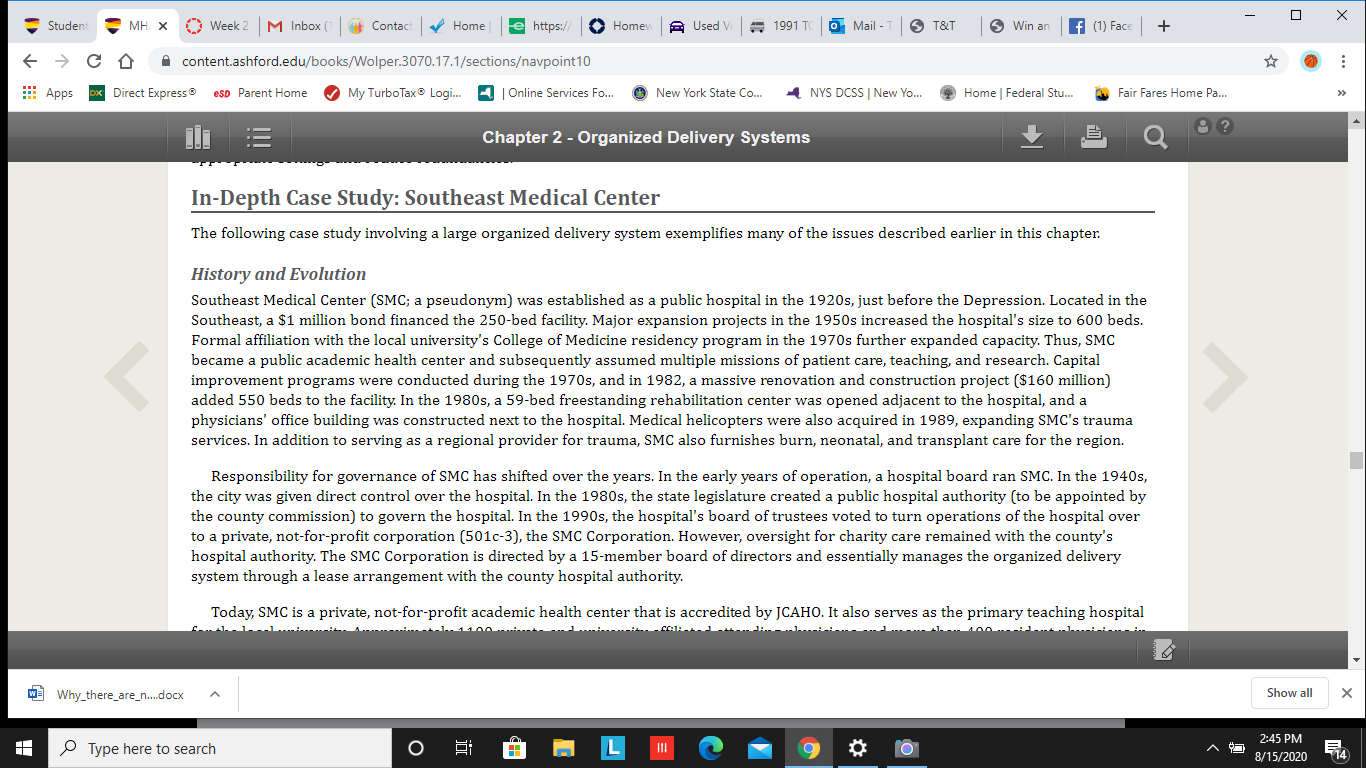
Task: Switch to the T&T tab
Action: [x=941, y=26]
